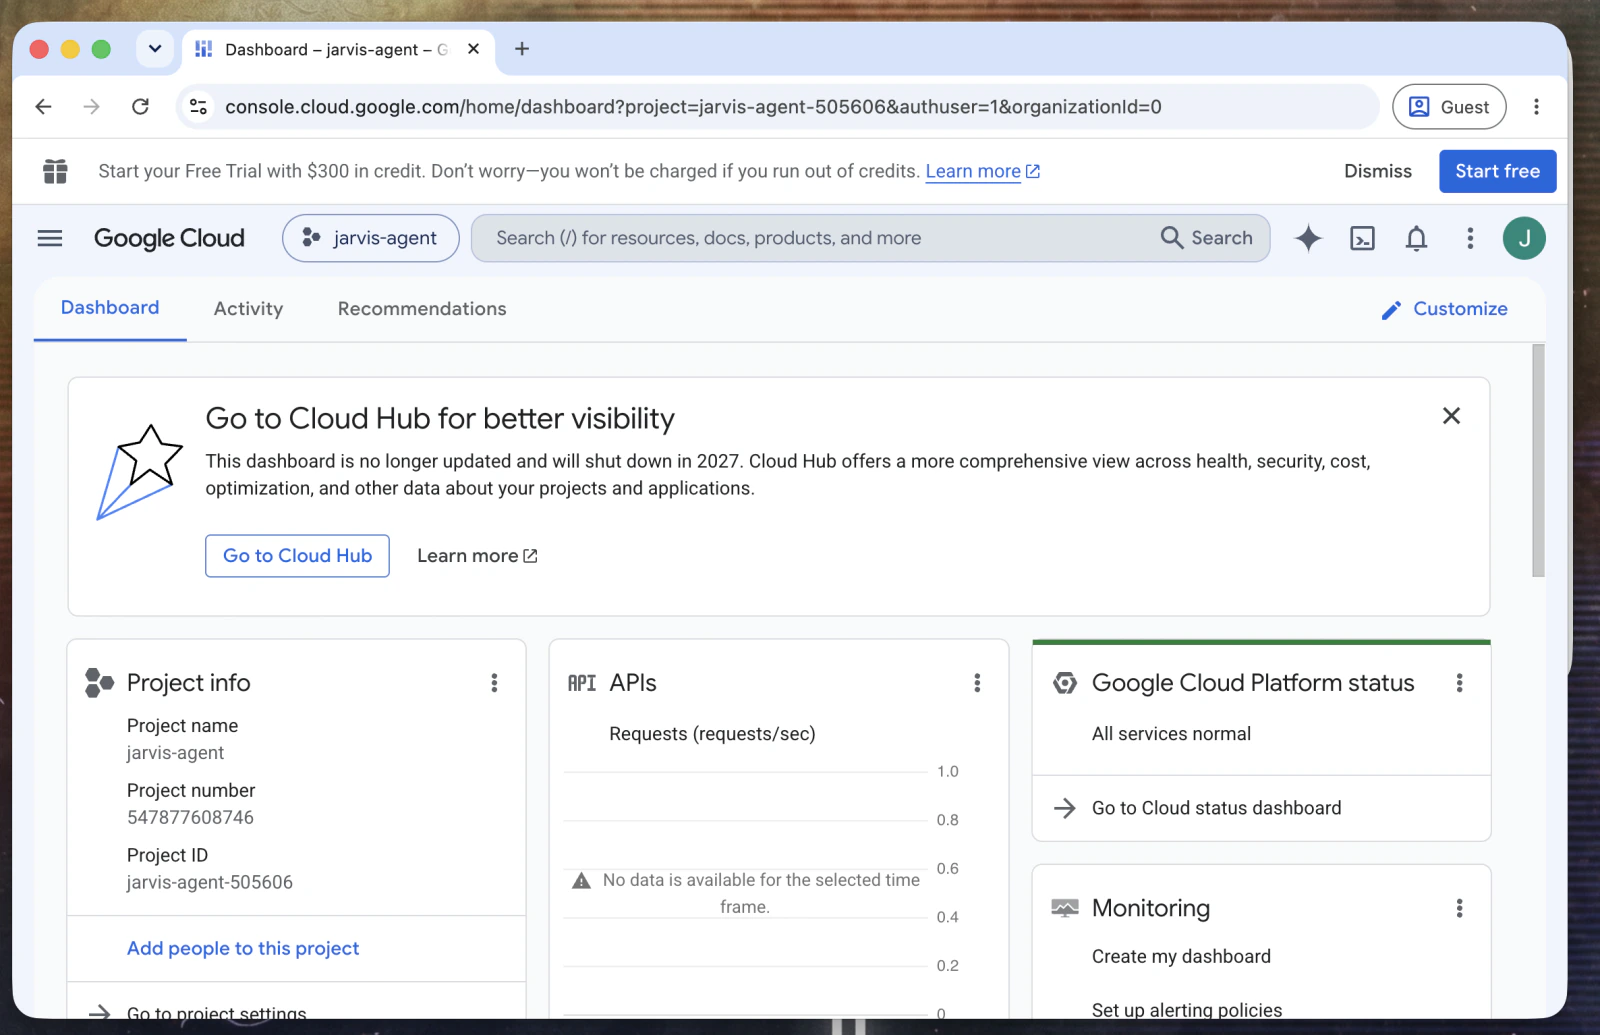Open Chrome three-dot menu
Image resolution: width=1600 pixels, height=1035 pixels.
coord(1537,107)
